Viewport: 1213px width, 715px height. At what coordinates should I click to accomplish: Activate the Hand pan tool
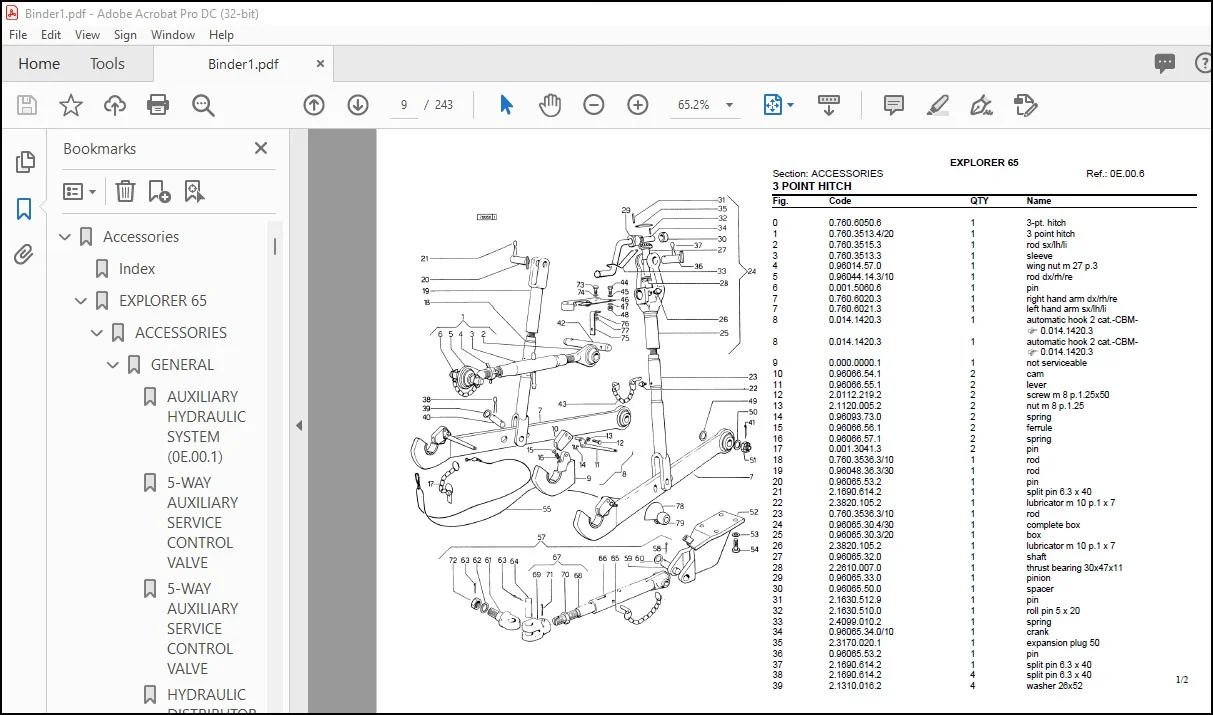[x=550, y=105]
